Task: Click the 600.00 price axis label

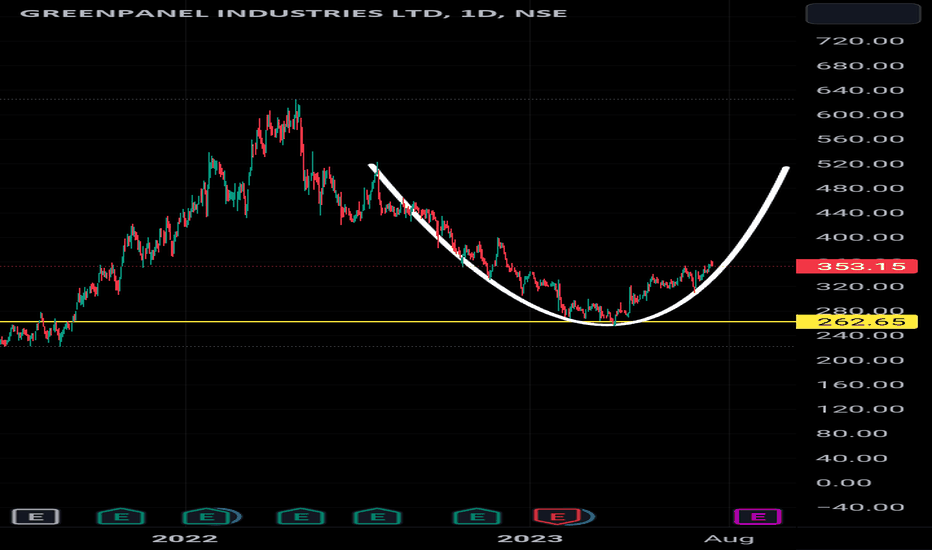Action: tap(860, 115)
